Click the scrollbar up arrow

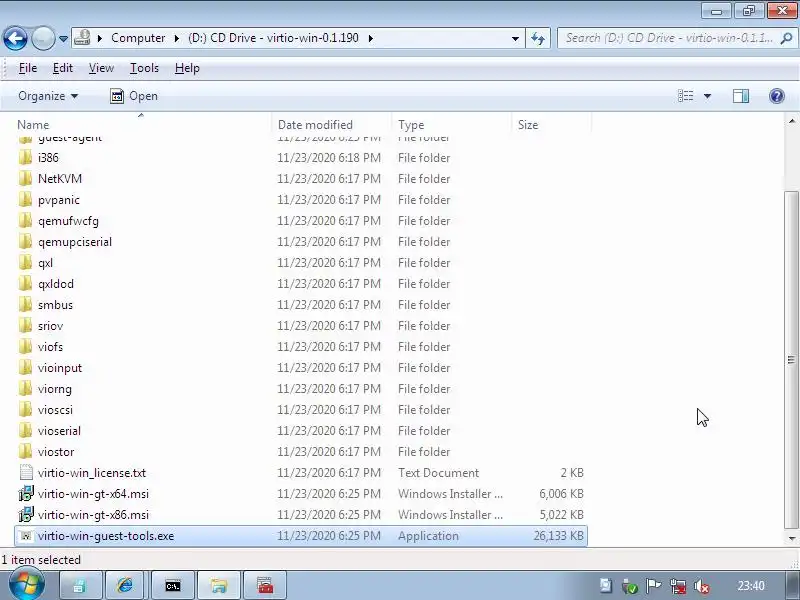pos(791,121)
